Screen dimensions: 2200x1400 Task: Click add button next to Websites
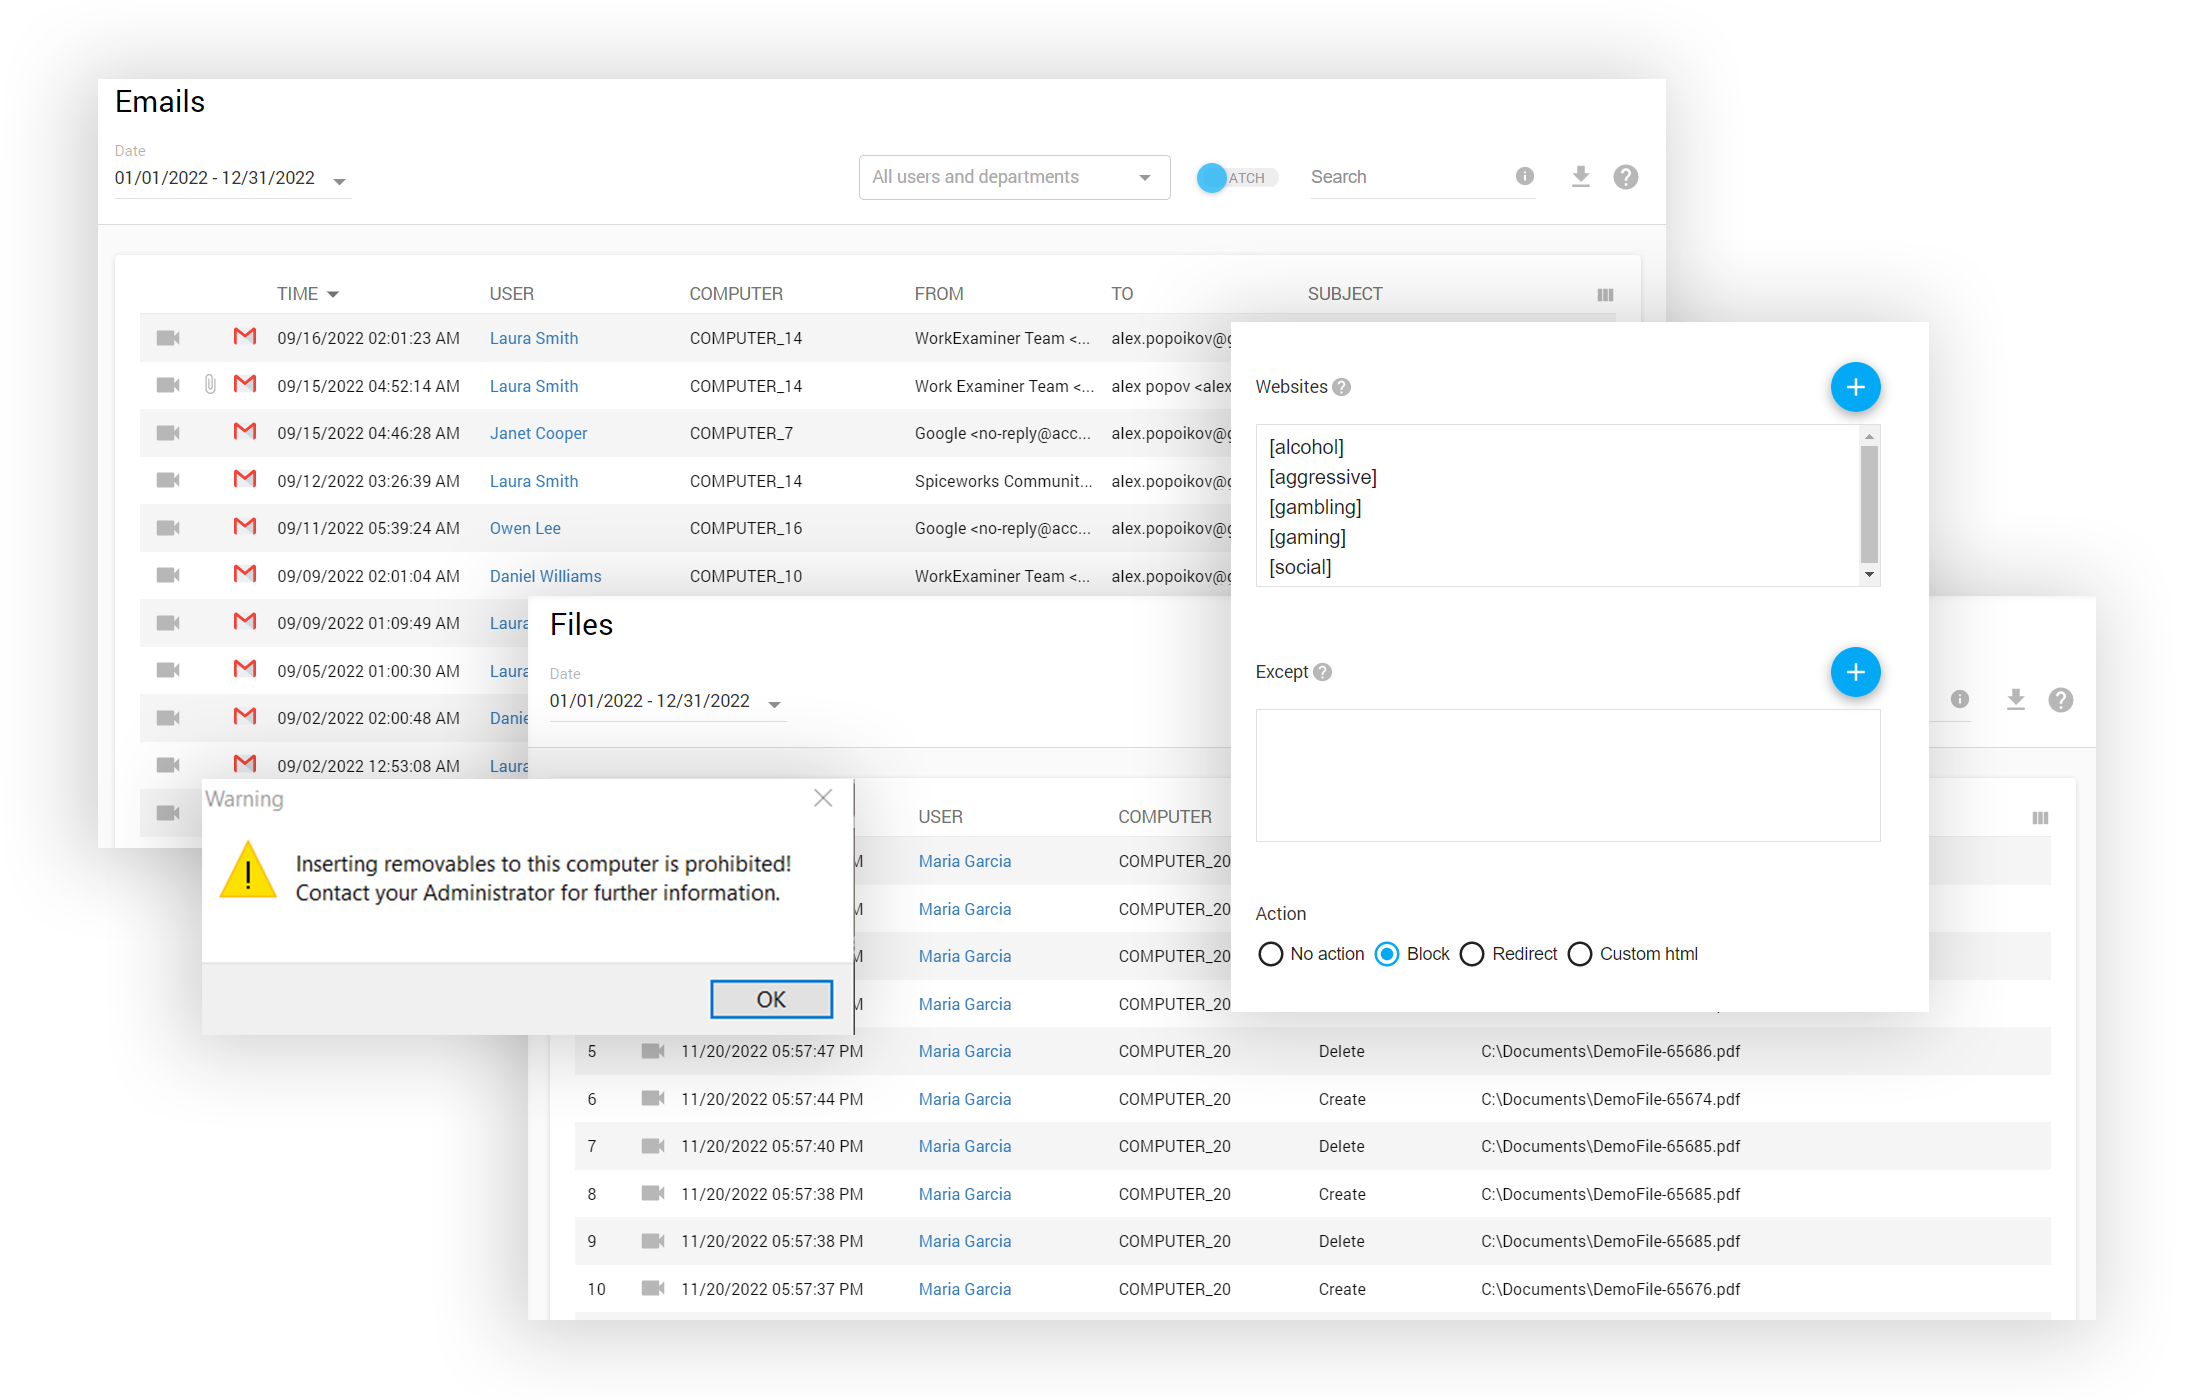tap(1854, 387)
